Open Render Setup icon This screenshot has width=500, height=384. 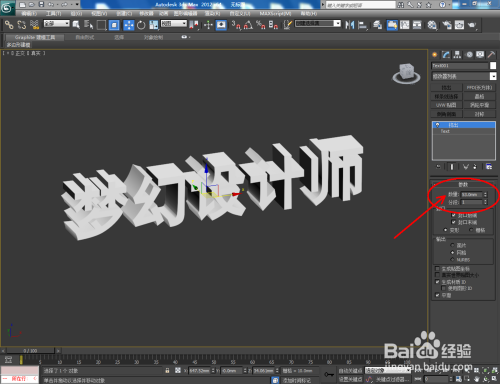447,25
